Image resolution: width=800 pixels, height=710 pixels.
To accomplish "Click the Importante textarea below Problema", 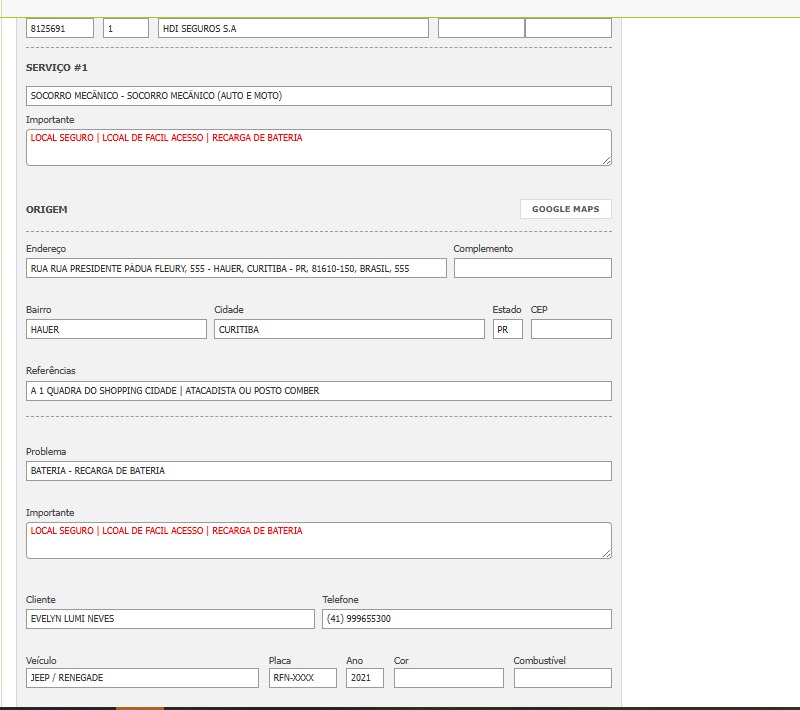I will click(x=318, y=541).
